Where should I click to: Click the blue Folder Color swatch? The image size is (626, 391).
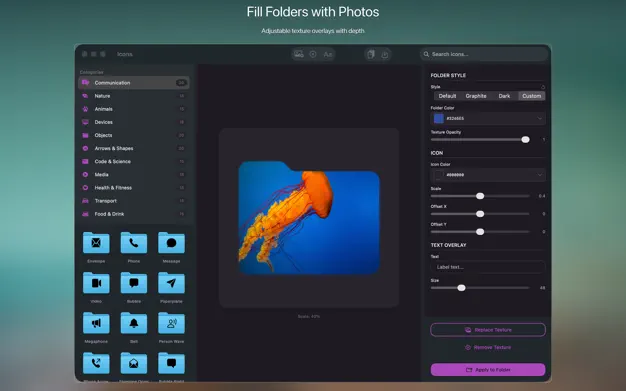[x=439, y=118]
